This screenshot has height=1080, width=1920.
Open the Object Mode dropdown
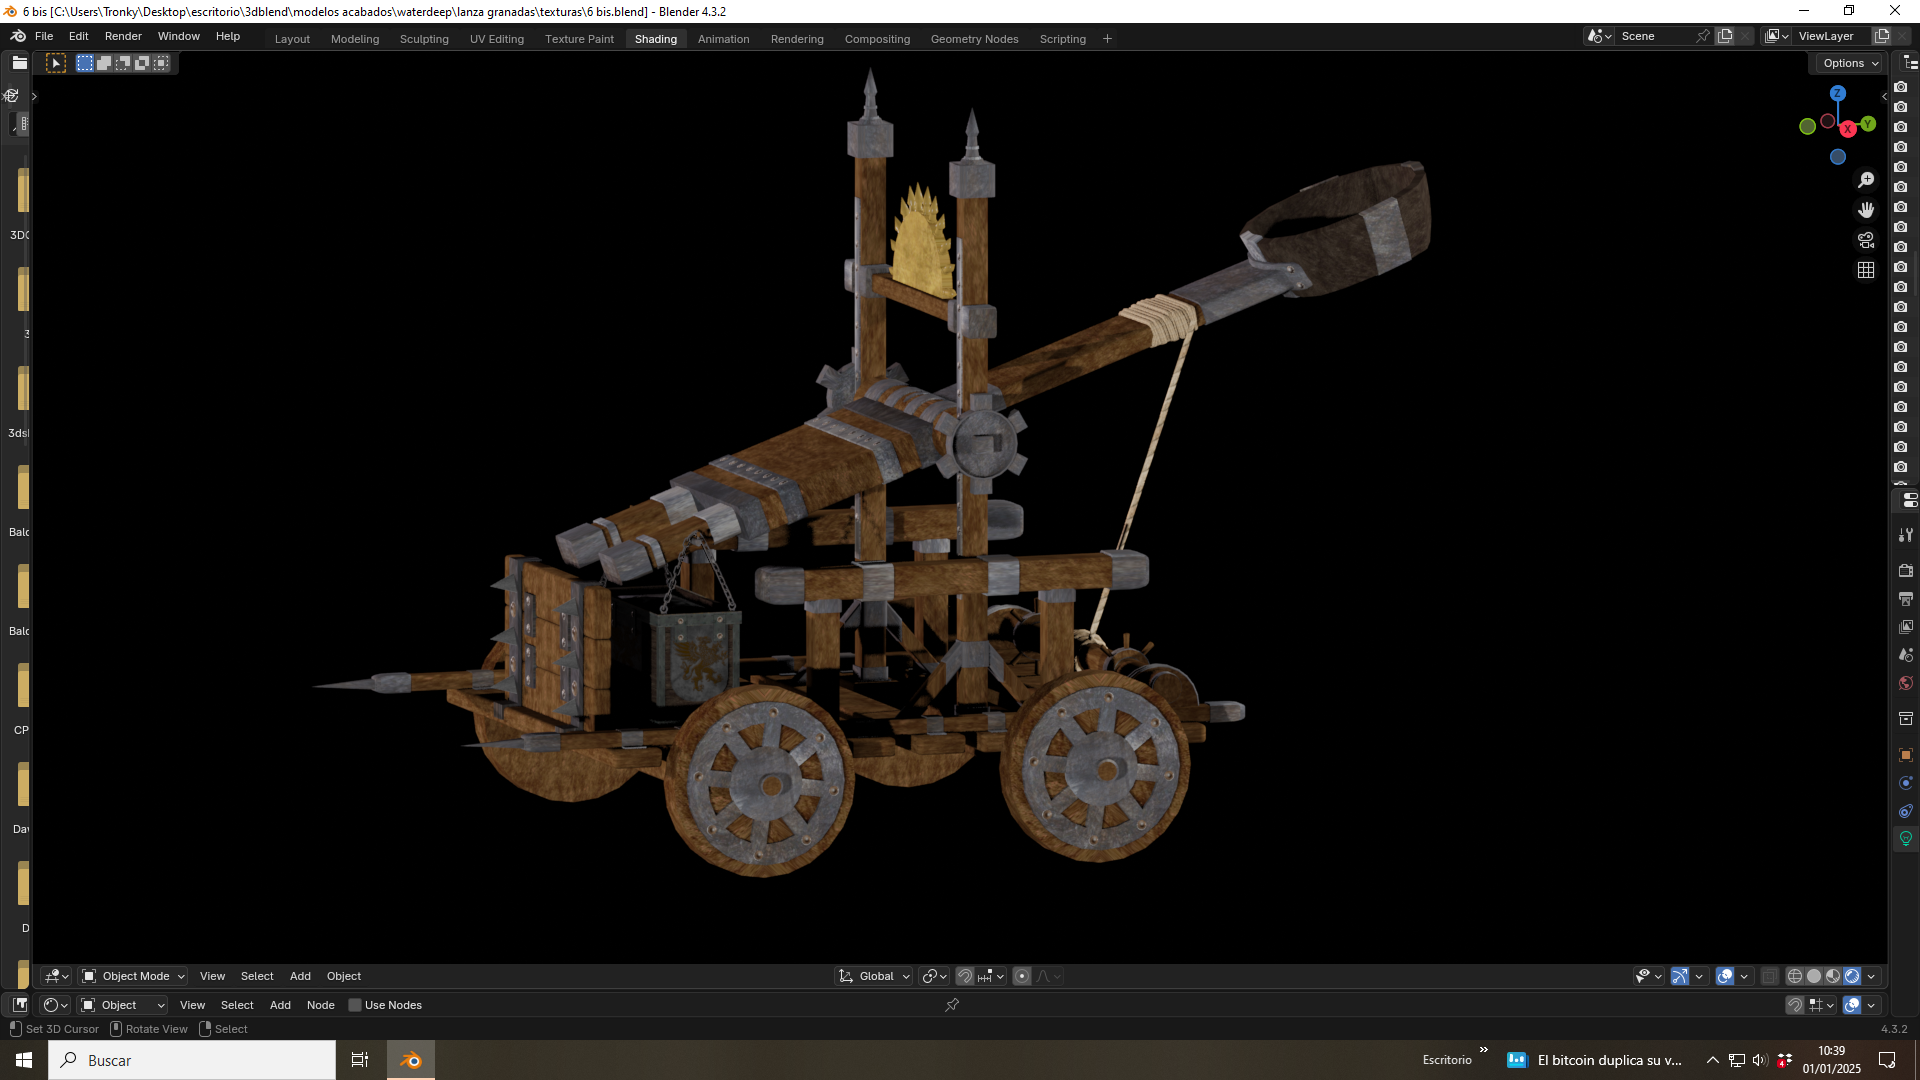tap(133, 976)
